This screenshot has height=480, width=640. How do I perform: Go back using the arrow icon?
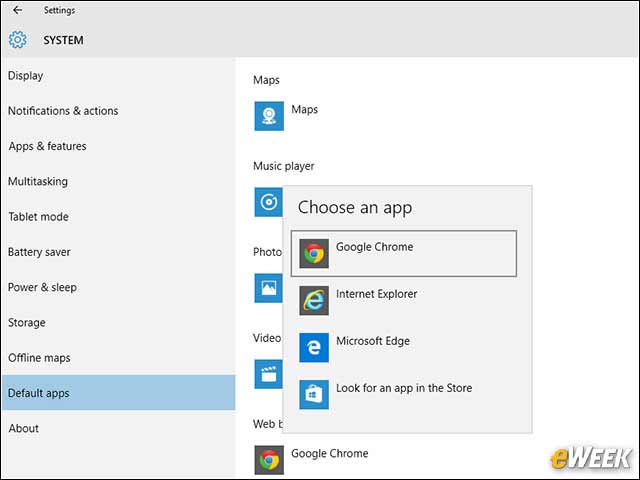[18, 10]
